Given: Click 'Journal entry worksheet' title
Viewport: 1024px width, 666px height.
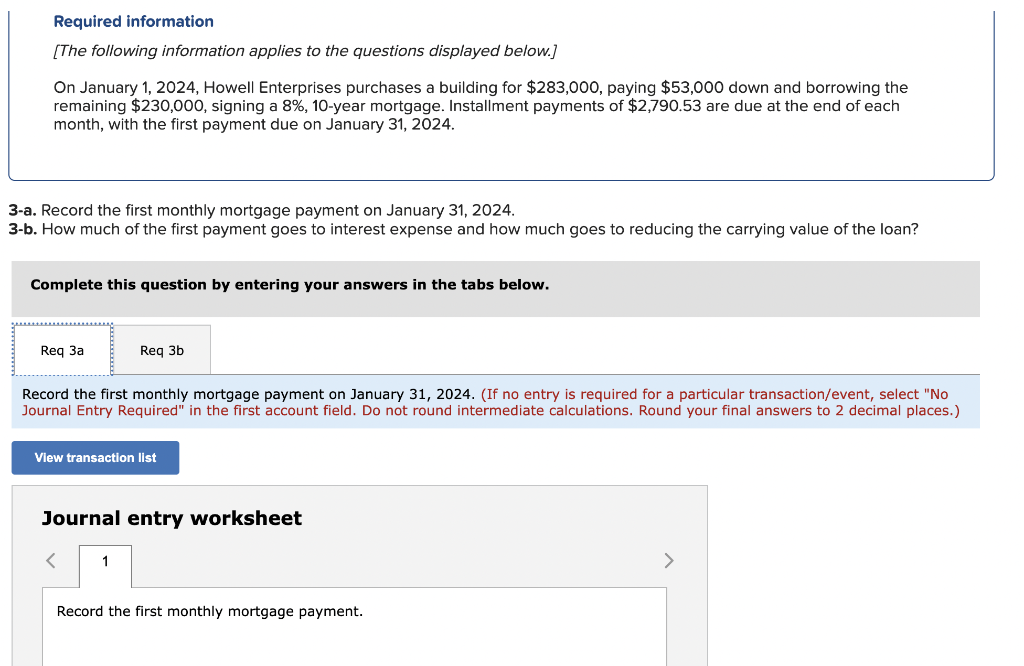Looking at the screenshot, I should [x=172, y=518].
